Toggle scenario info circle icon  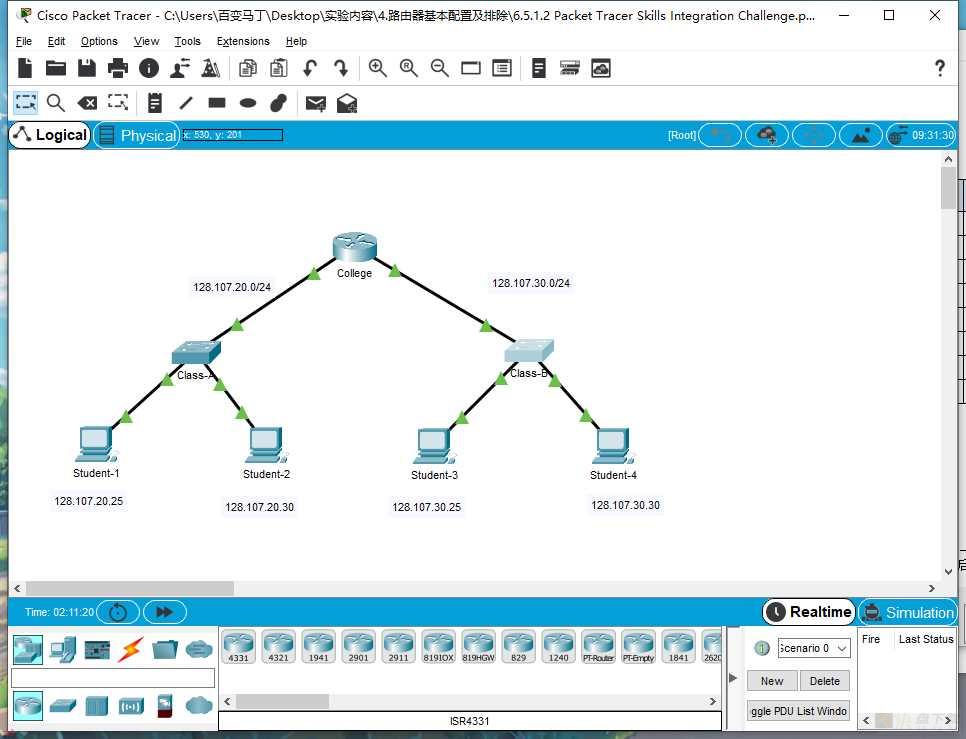pos(762,648)
